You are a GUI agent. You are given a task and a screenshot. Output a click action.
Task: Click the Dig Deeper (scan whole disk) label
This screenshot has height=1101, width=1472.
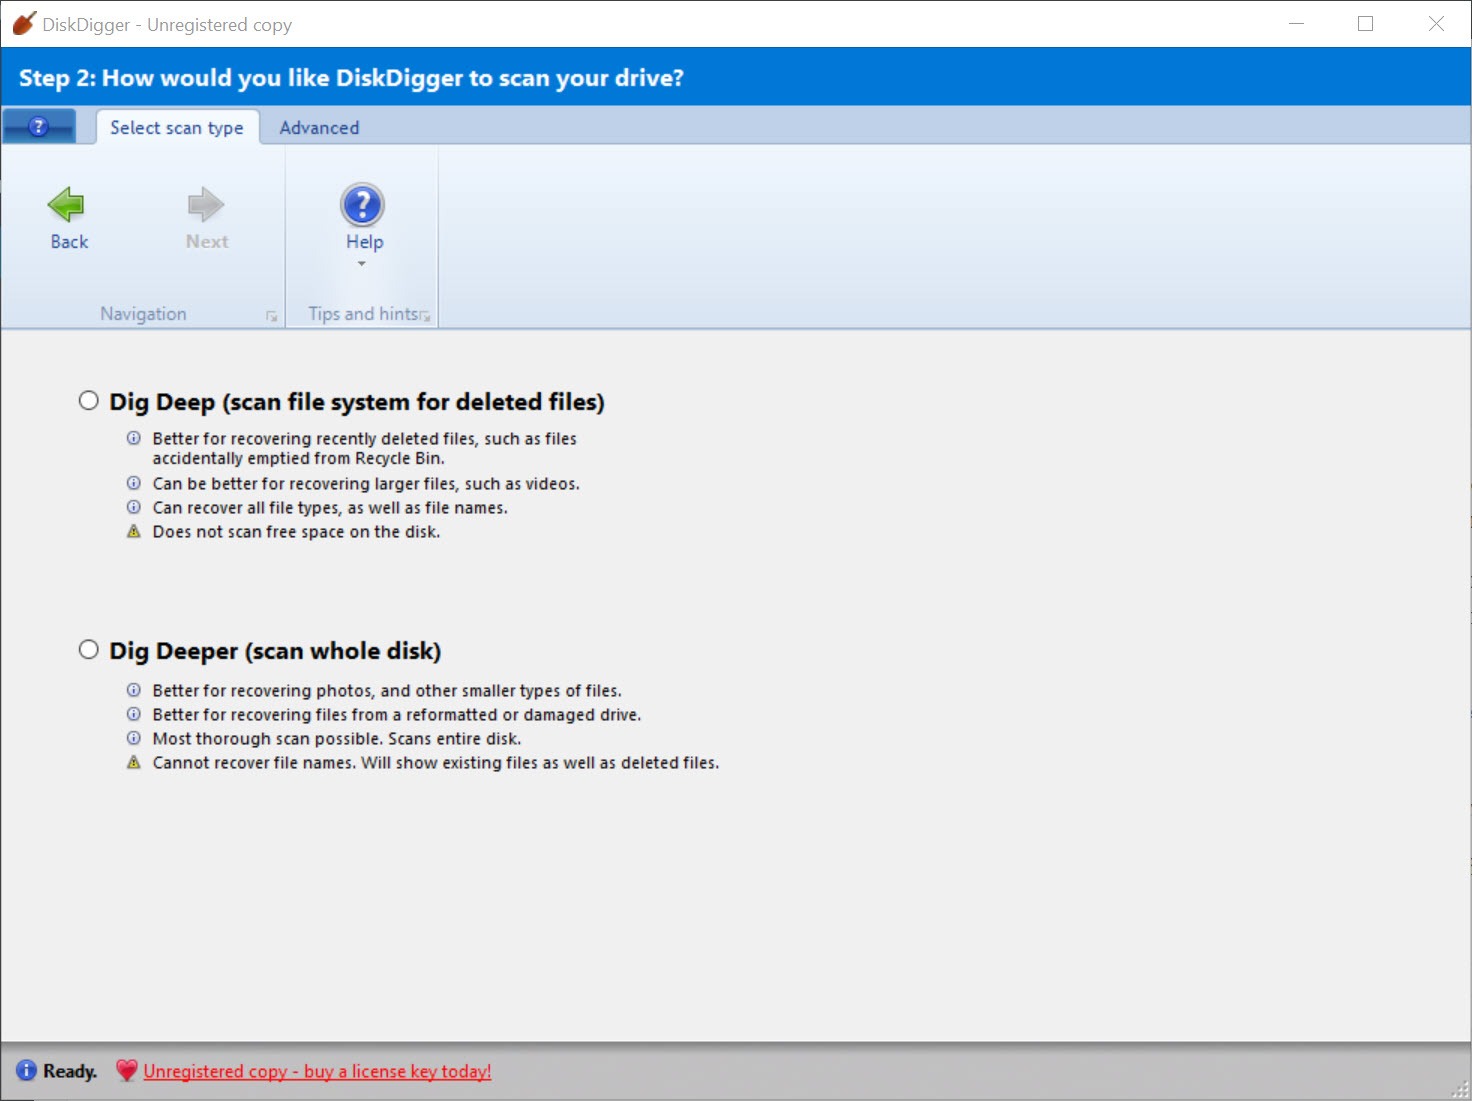point(275,651)
